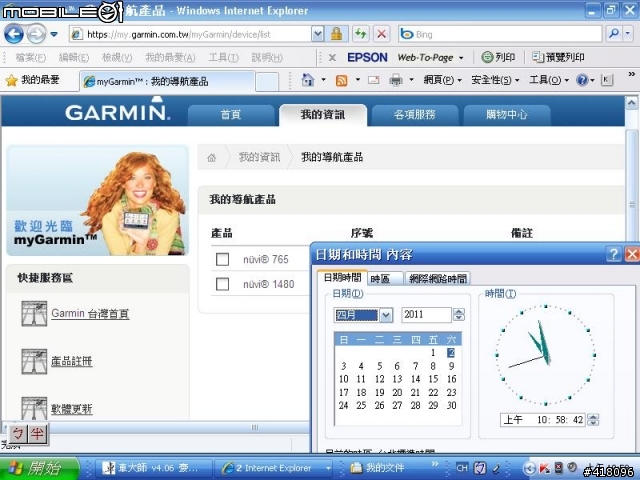
Task: Open a new blank browser tab
Action: pos(267,81)
